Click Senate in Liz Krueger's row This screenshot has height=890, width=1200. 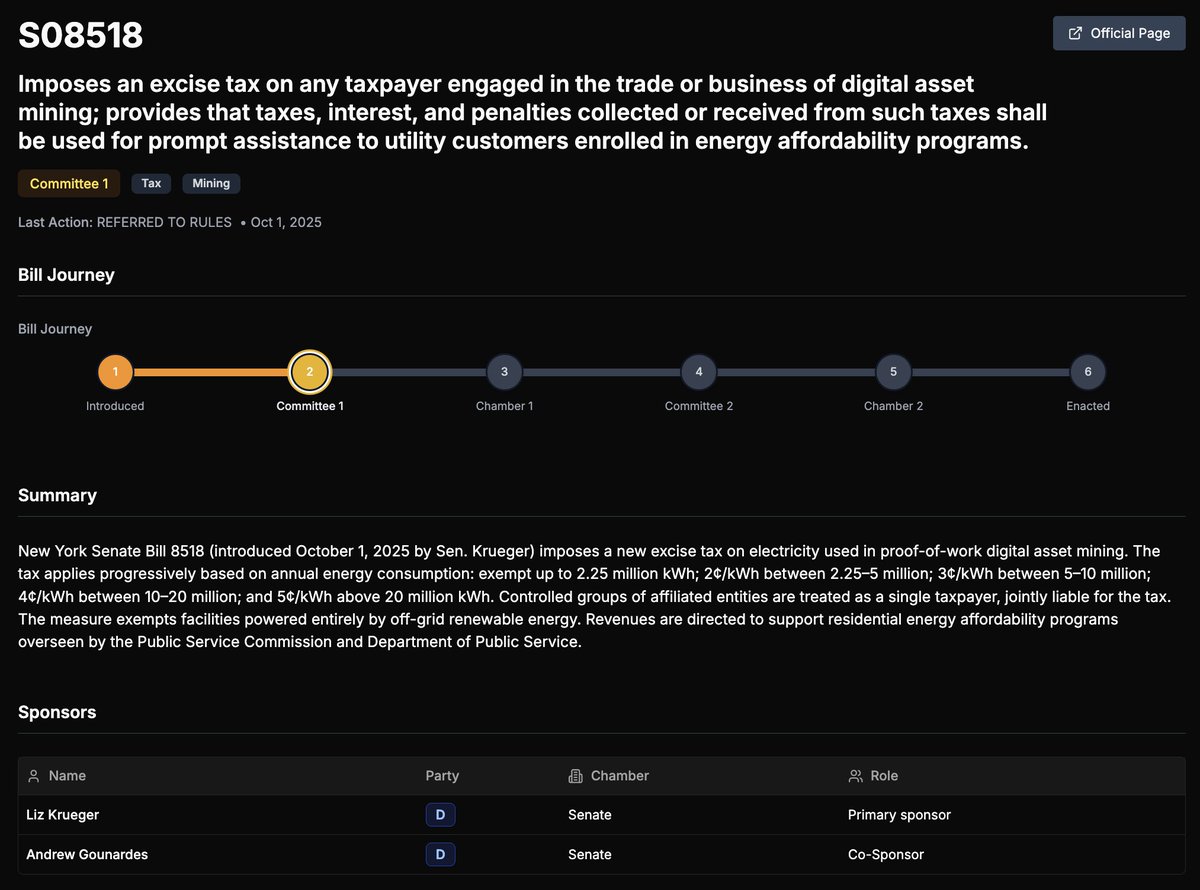[590, 815]
